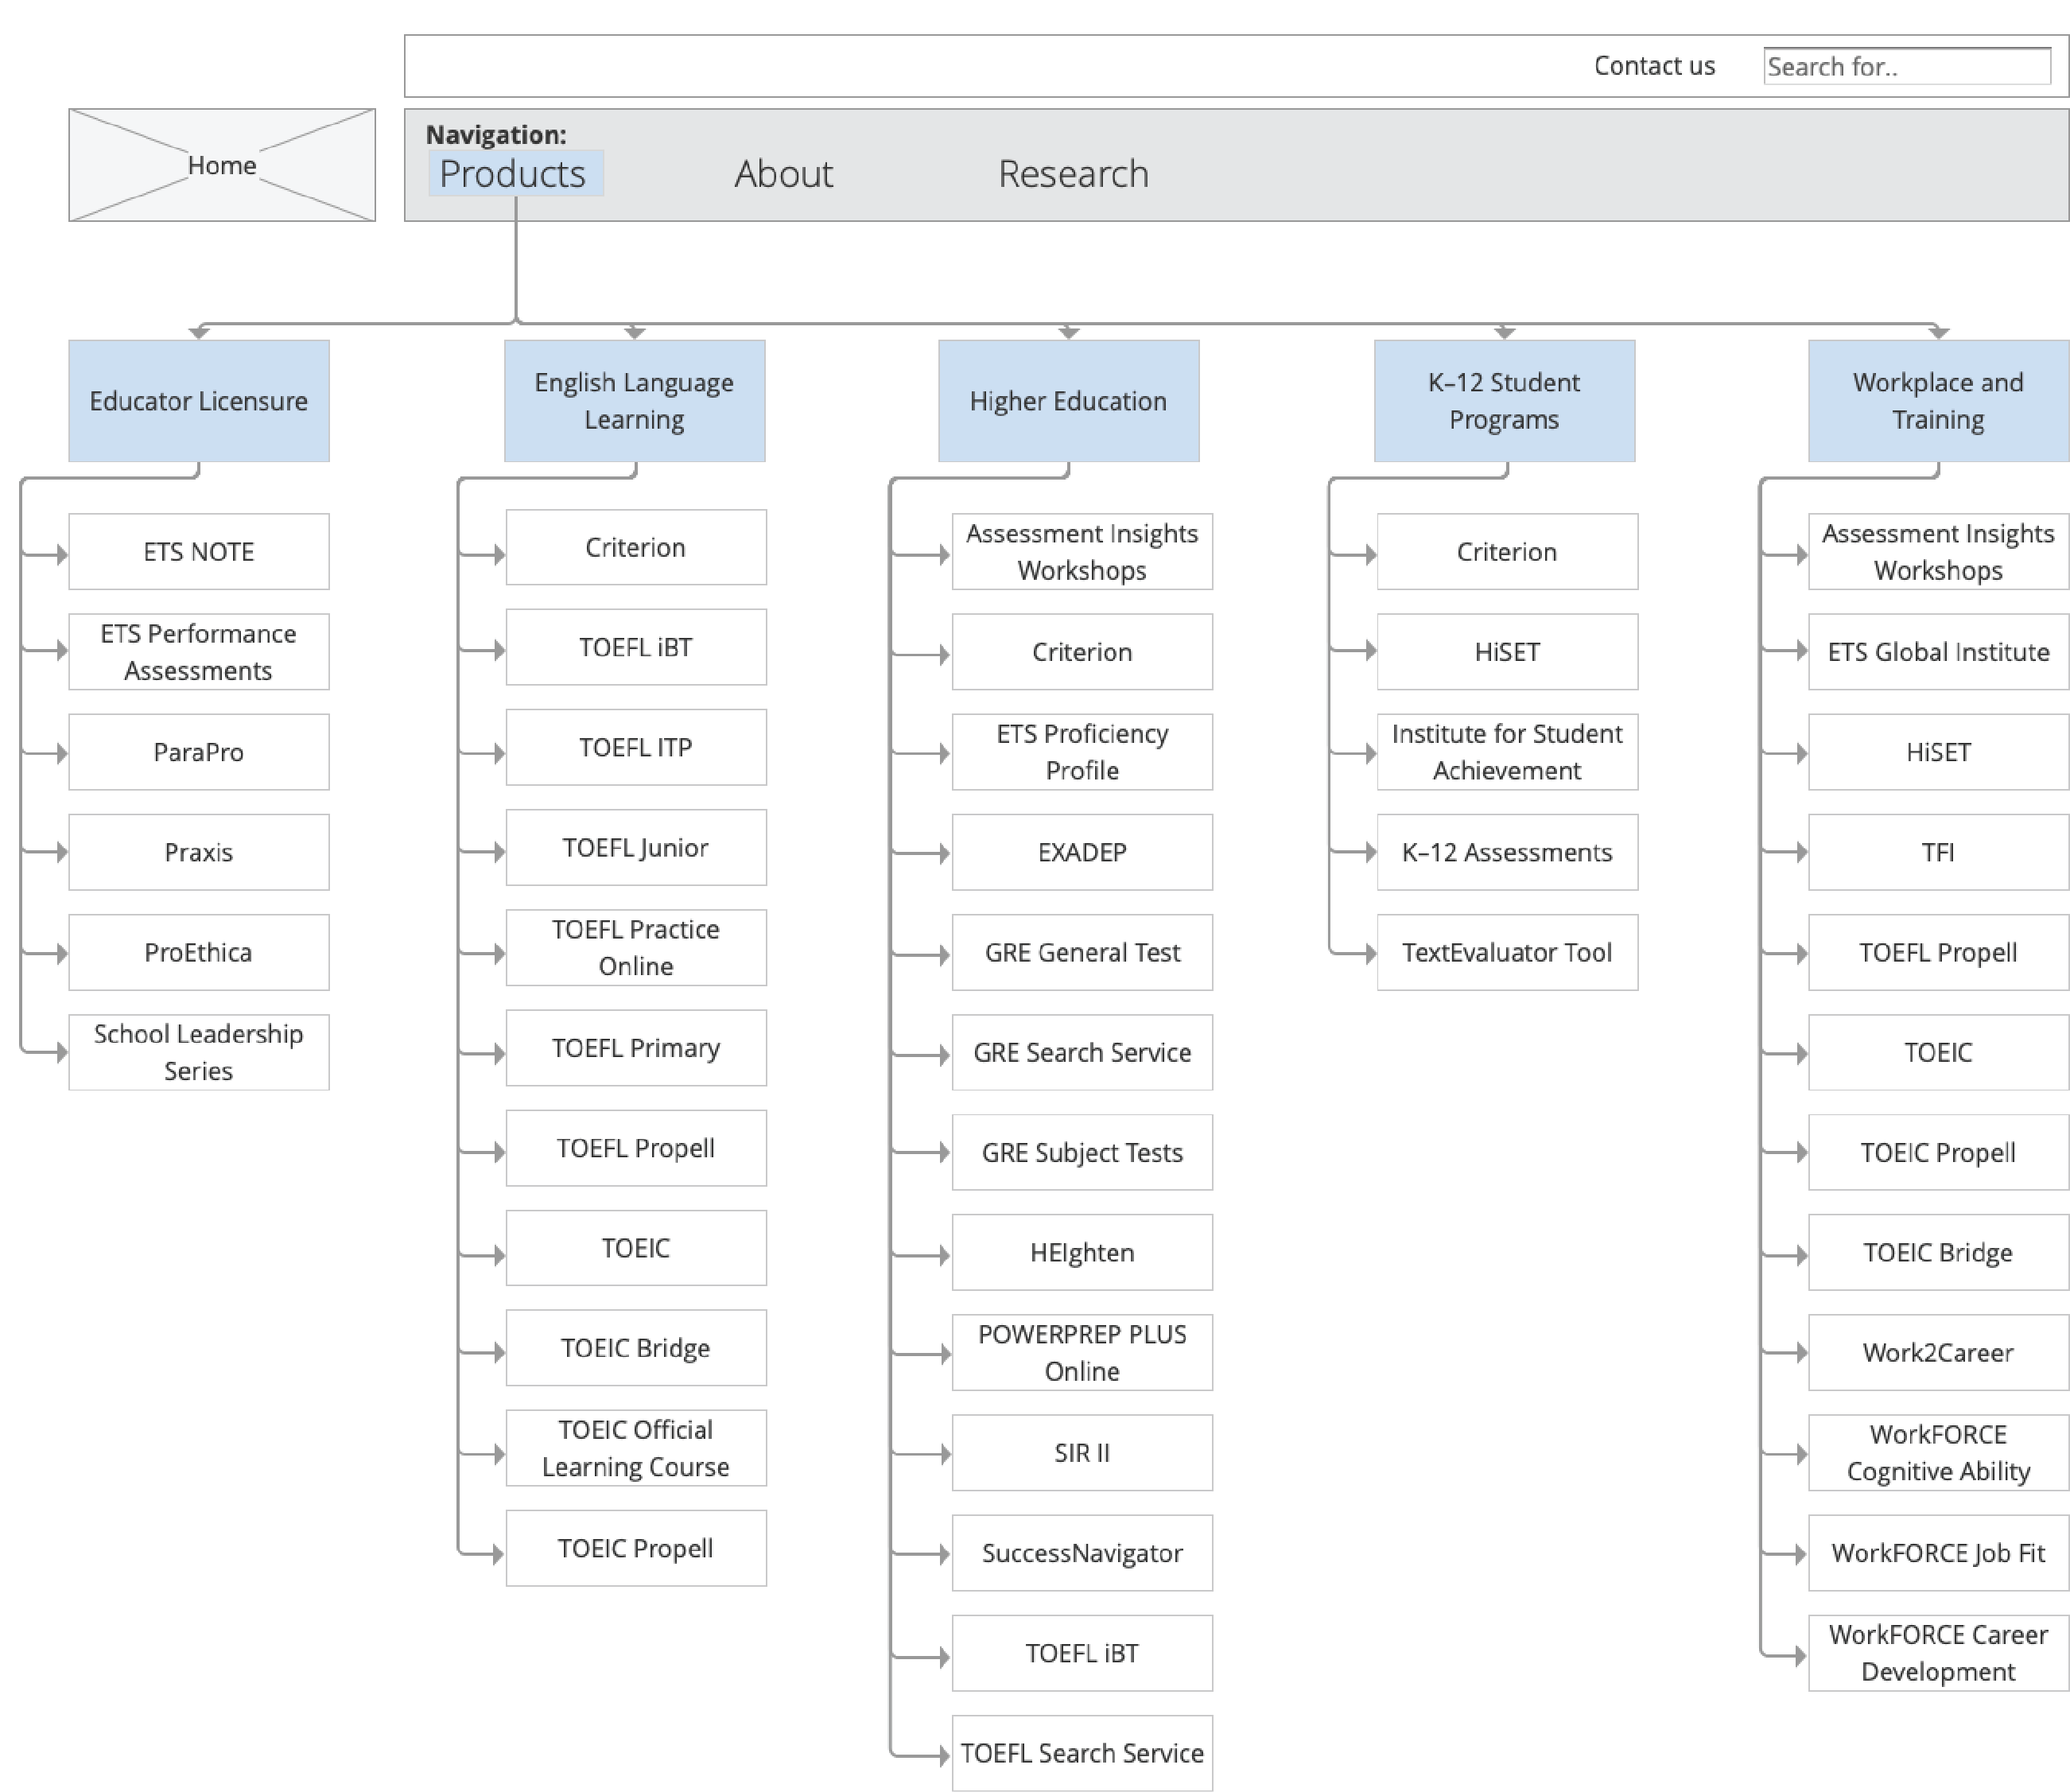Focus the Search for.. input field

[1906, 66]
